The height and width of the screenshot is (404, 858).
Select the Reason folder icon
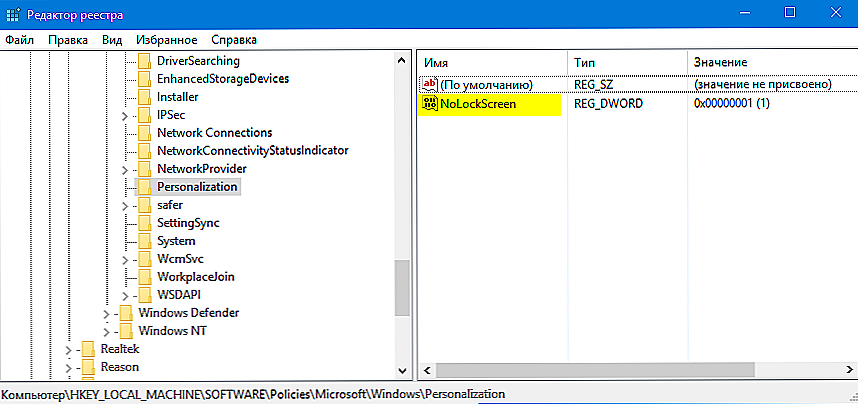pyautogui.click(x=88, y=367)
